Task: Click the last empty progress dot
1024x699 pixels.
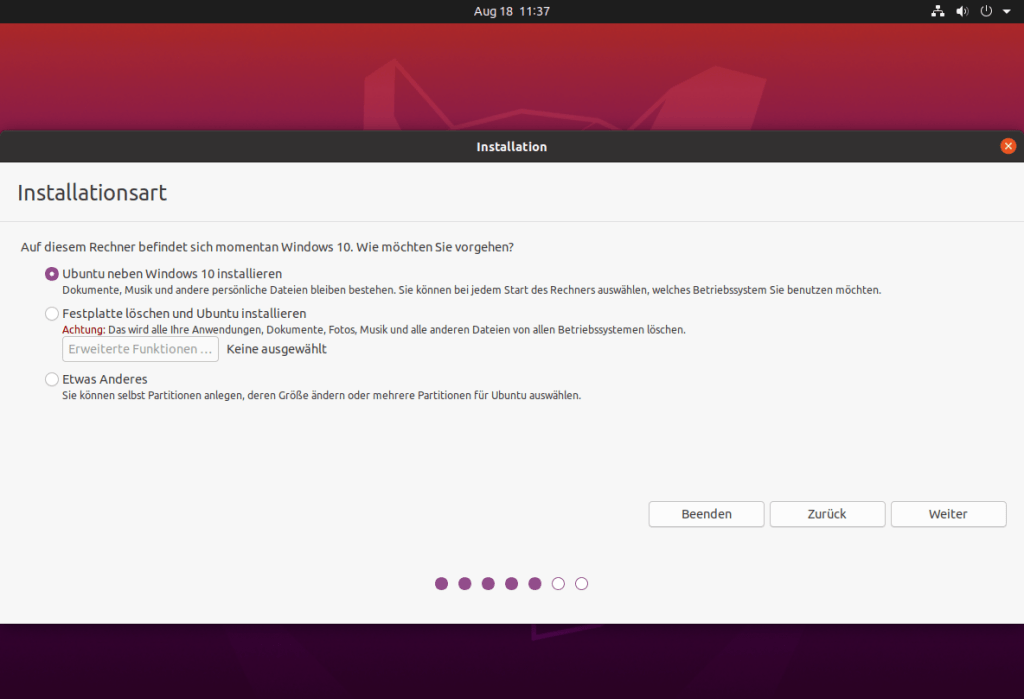Action: [582, 584]
